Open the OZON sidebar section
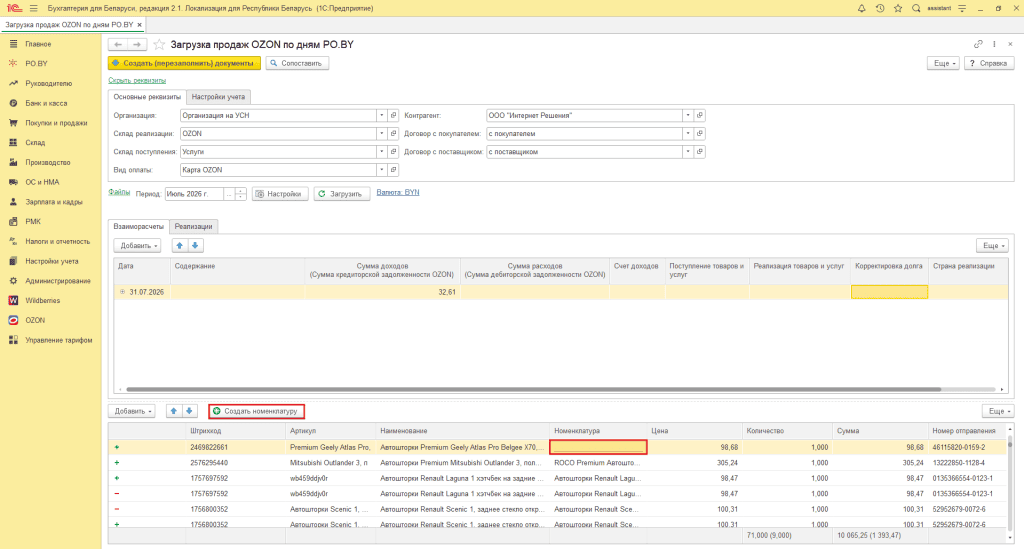The image size is (1024, 549). tap(35, 320)
